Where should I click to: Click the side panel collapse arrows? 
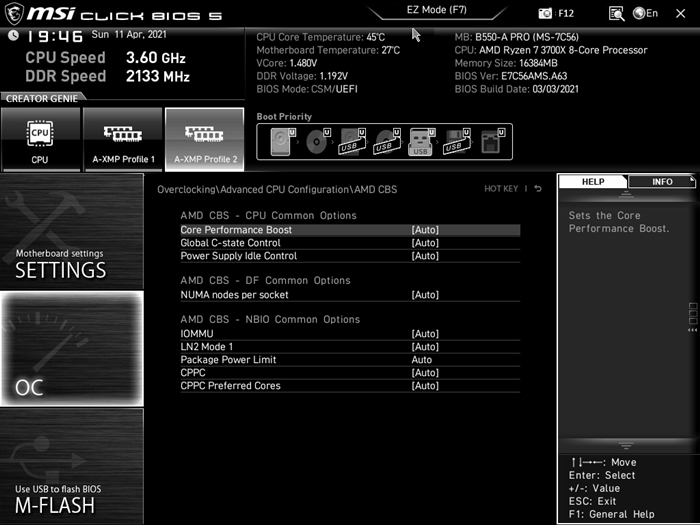(692, 330)
